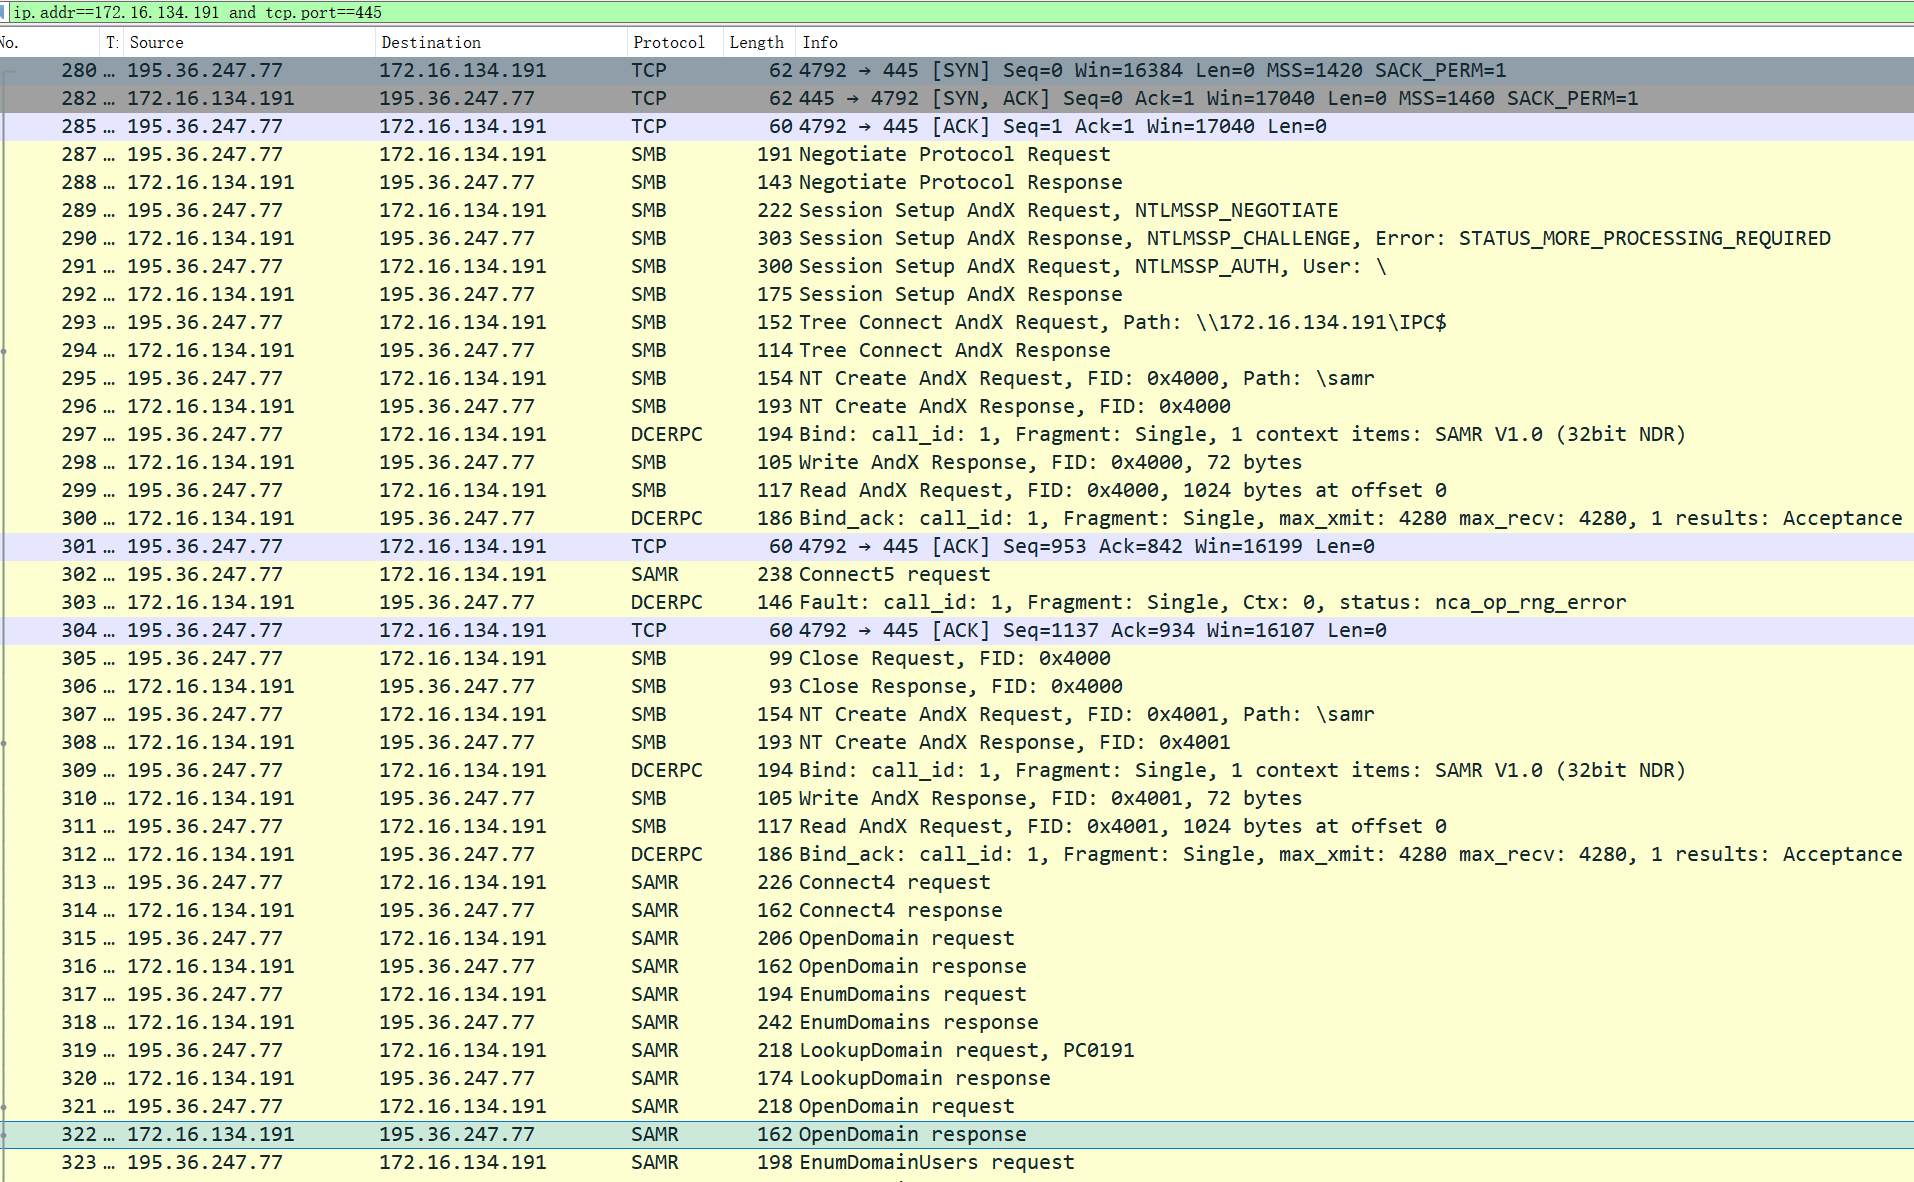Viewport: 1914px width, 1182px height.
Task: Select the NTLMSSP_AUTH request packet
Action: pyautogui.click(x=957, y=266)
